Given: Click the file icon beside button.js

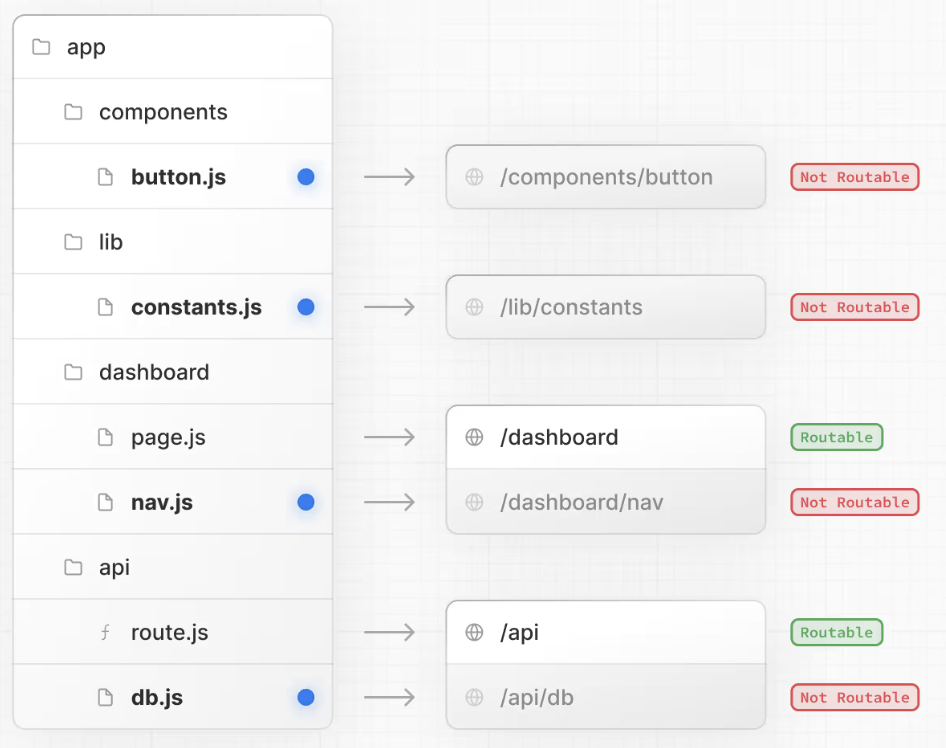Looking at the screenshot, I should coord(105,177).
